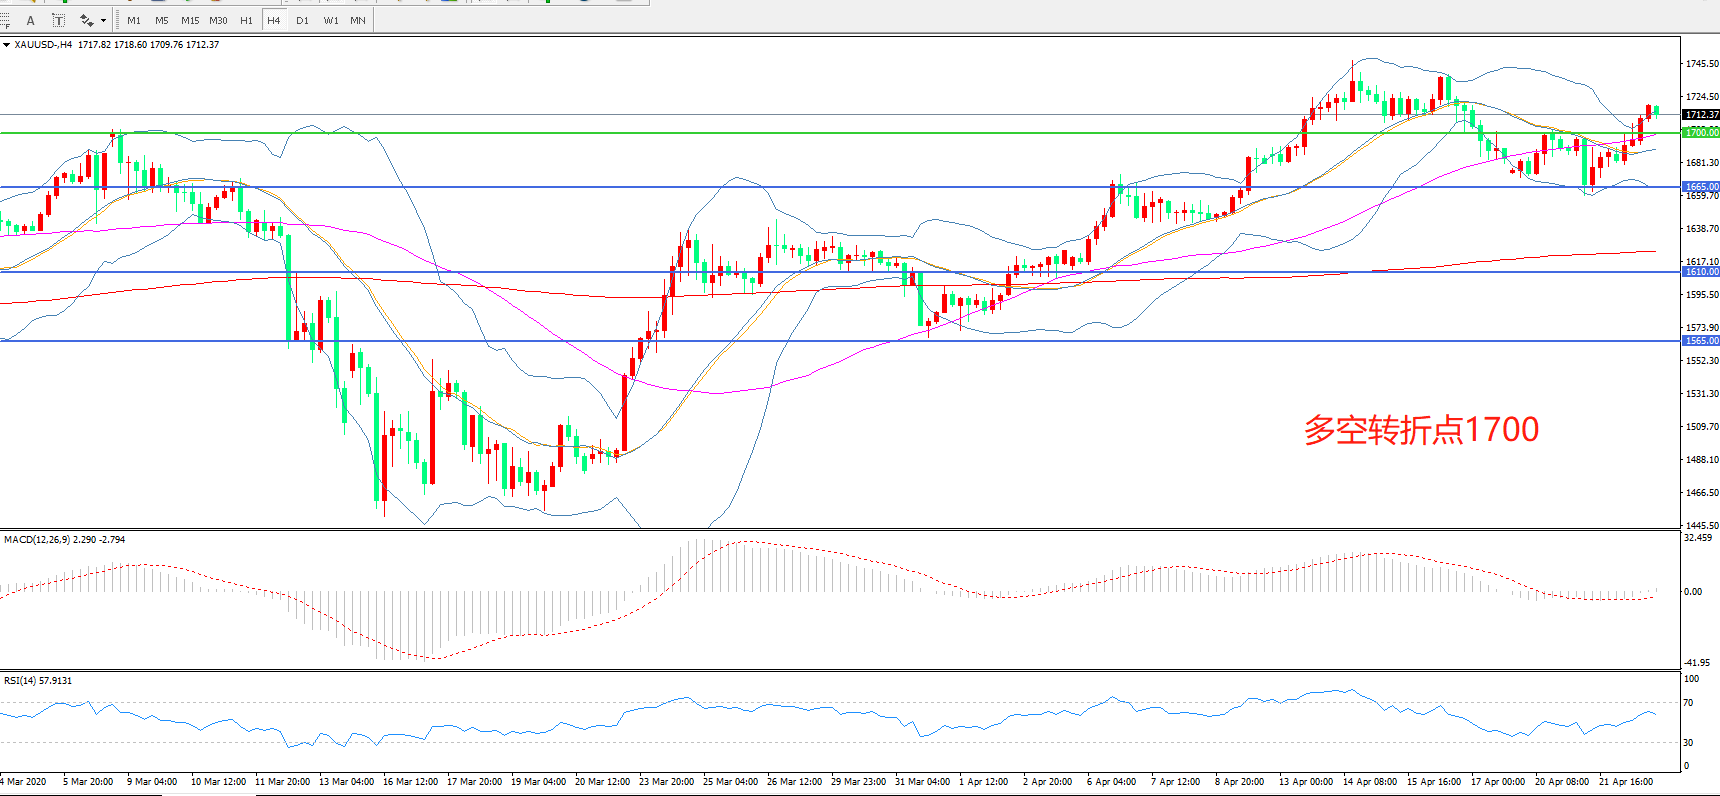Screen dimensions: 1720x796
Task: Click the active H4 timeframe button
Action: pos(274,20)
